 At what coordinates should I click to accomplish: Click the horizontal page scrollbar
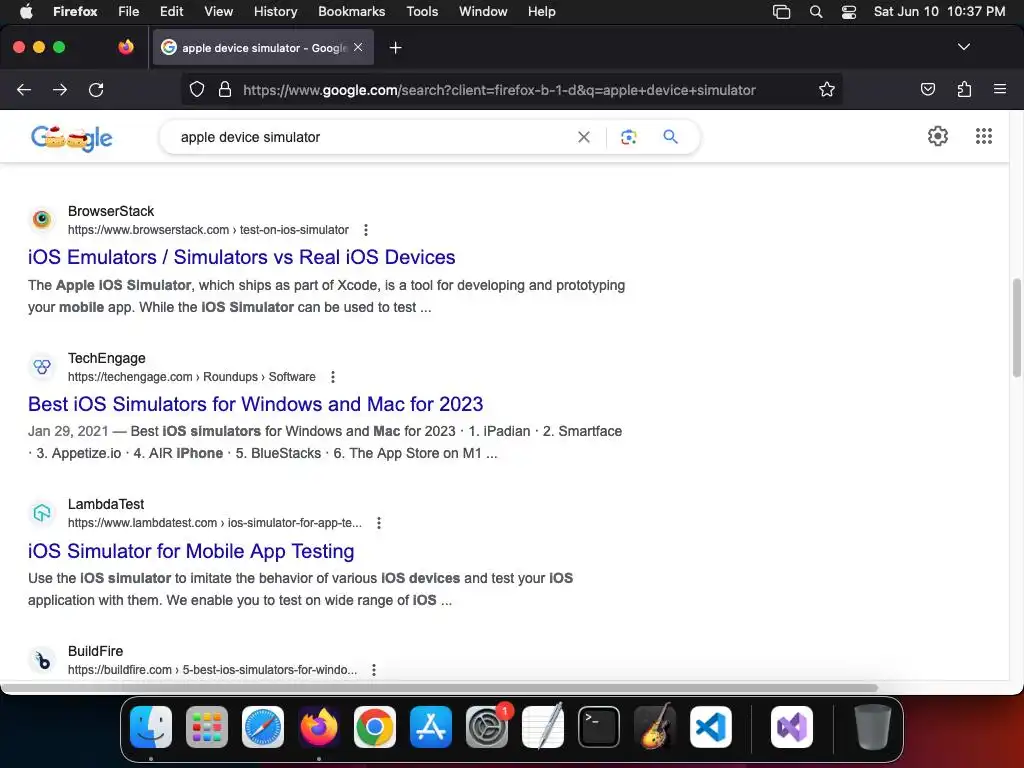439,688
